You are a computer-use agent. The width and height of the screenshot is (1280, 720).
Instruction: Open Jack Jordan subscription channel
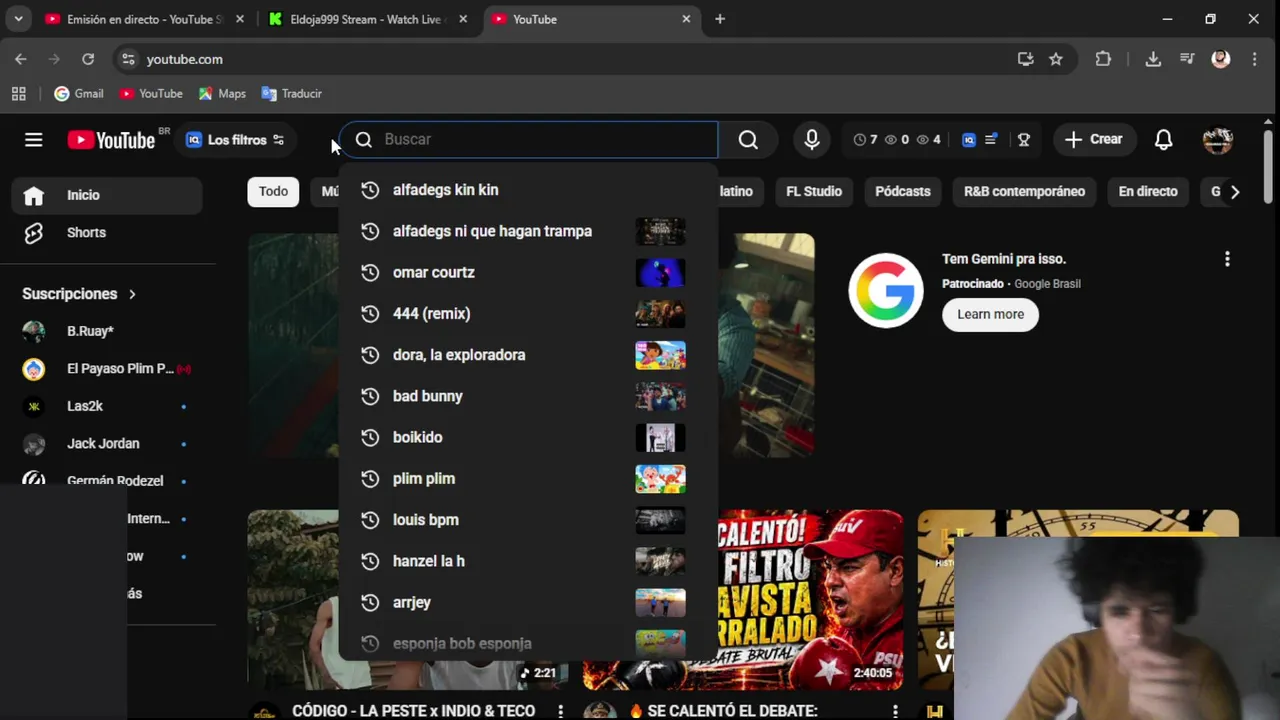(107, 444)
